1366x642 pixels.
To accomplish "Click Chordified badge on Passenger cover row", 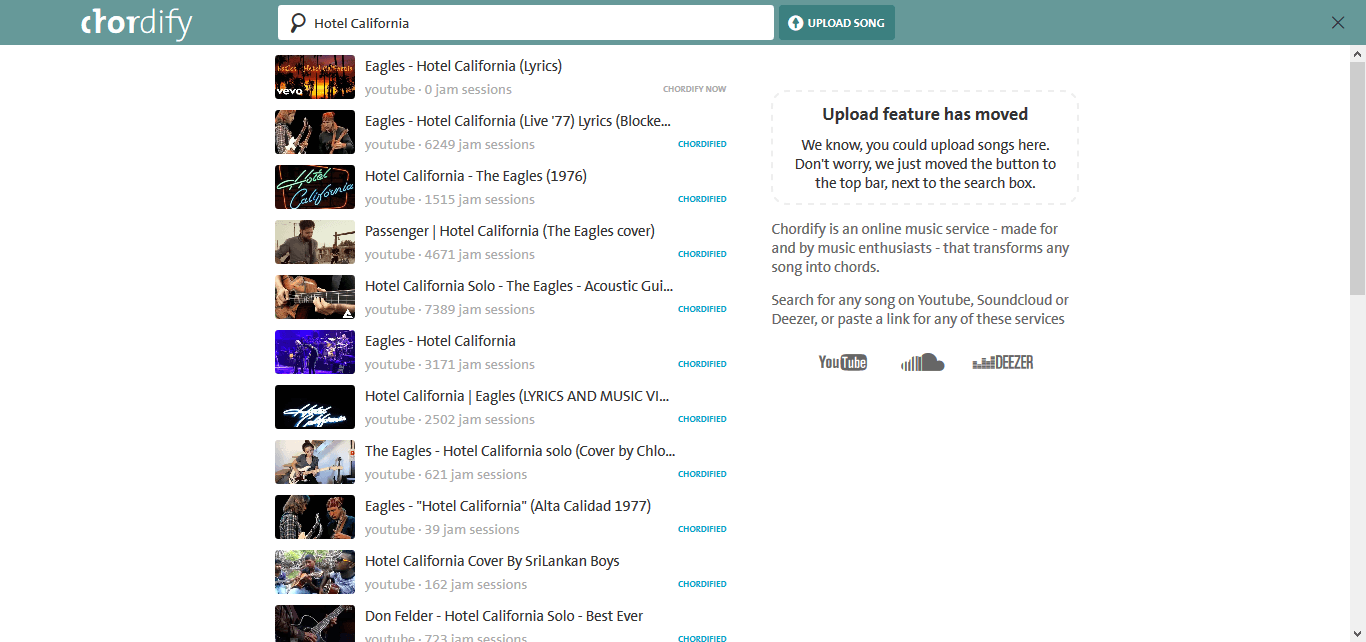I will pos(702,254).
